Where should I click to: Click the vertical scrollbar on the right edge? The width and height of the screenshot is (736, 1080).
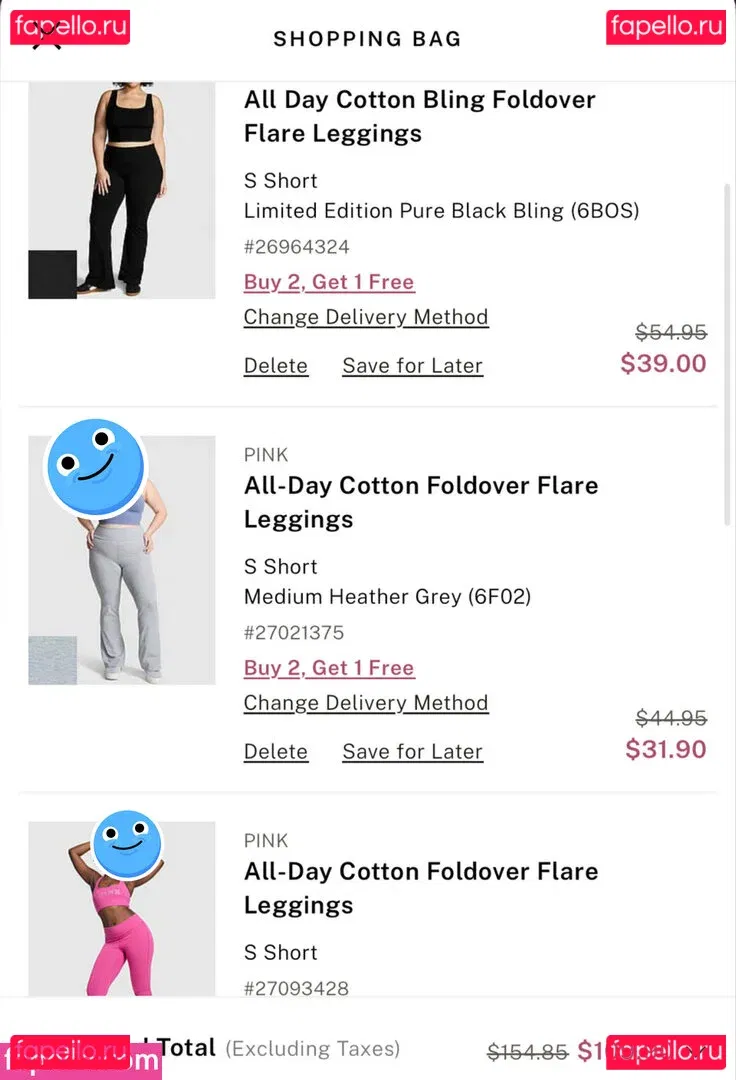(727, 352)
